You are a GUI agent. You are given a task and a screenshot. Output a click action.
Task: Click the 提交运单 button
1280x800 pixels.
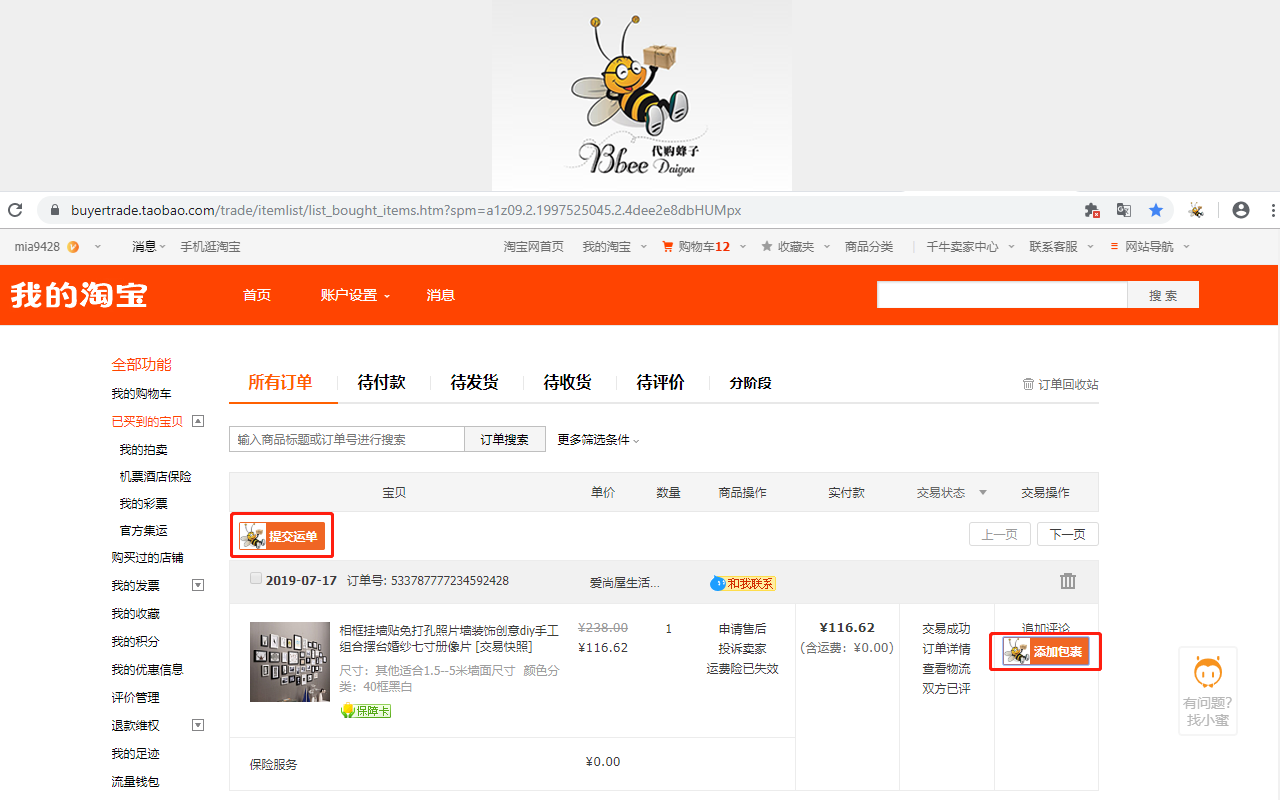click(x=282, y=536)
